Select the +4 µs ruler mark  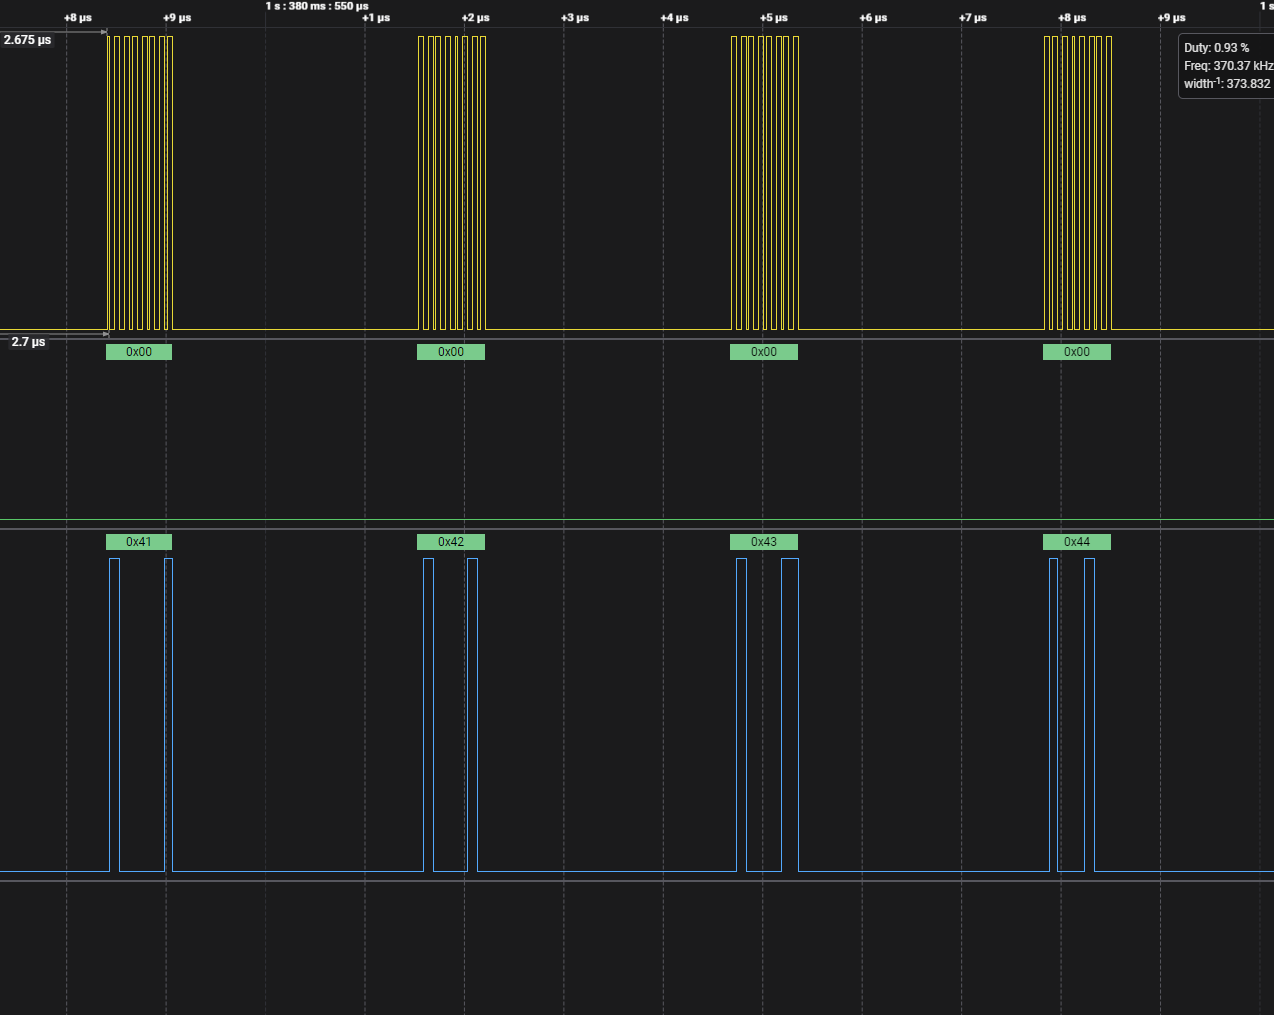(x=675, y=18)
